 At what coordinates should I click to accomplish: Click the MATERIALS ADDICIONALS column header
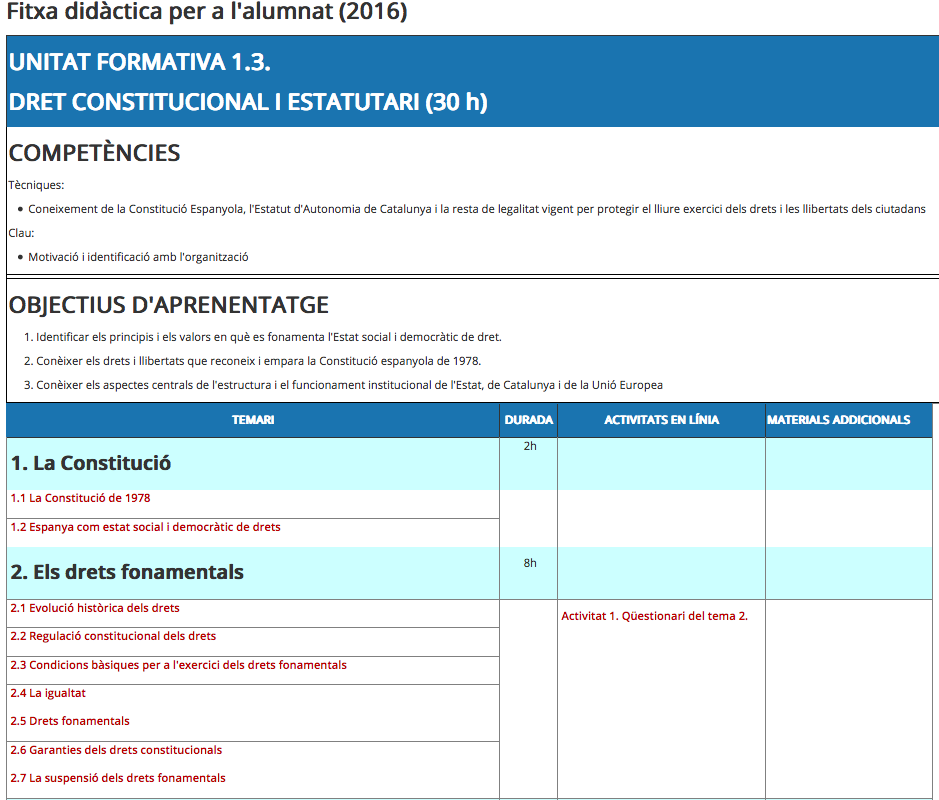coord(838,420)
